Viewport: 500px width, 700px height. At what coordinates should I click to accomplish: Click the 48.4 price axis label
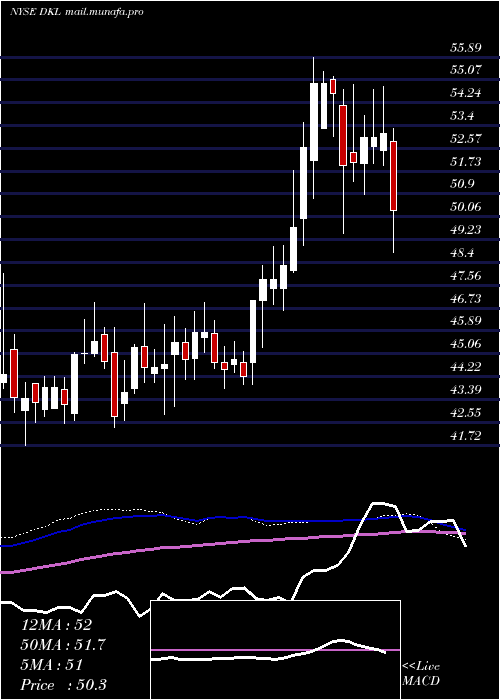[462, 253]
